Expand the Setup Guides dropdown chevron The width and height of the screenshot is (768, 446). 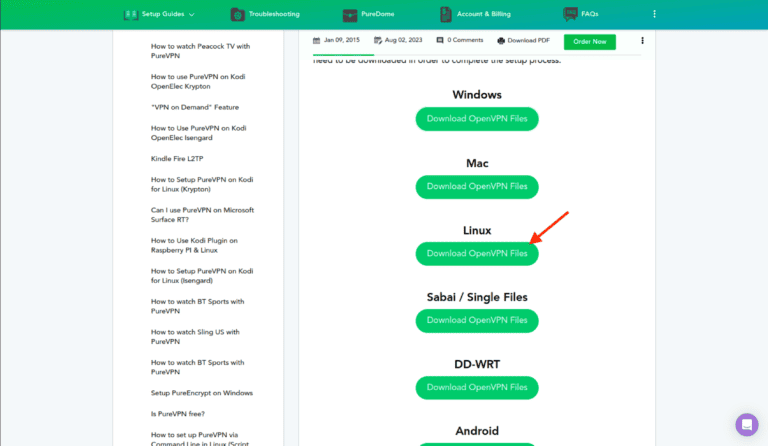coord(192,15)
